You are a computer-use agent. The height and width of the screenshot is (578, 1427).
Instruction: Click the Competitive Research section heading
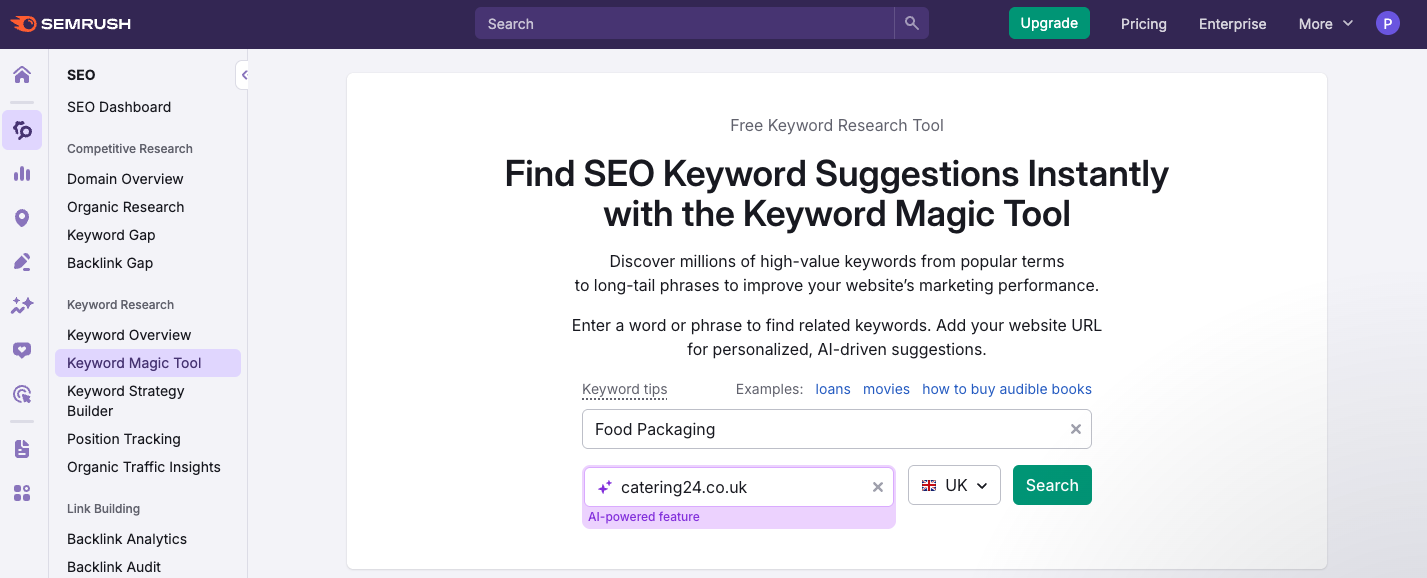point(130,149)
